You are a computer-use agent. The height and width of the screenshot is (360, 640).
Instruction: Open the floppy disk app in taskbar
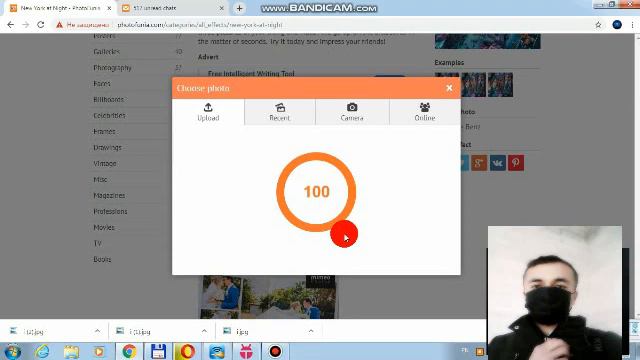(x=158, y=351)
